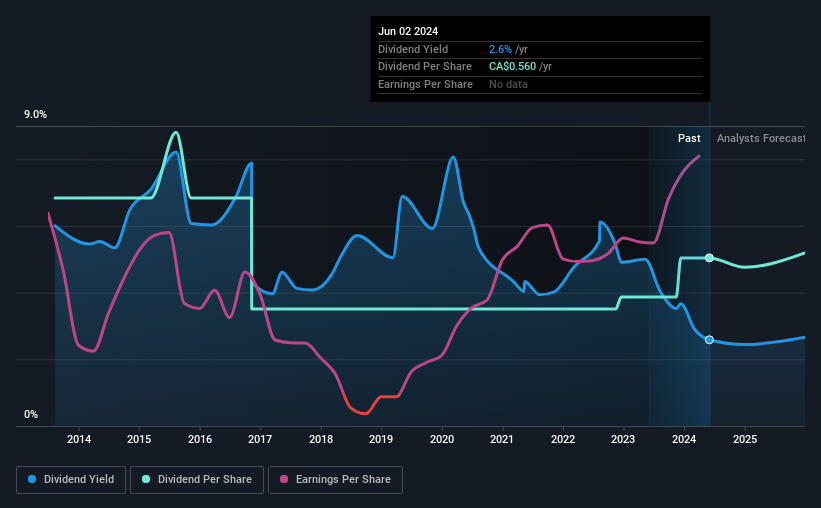This screenshot has height=508, width=821.
Task: Click the 2025 x-axis label
Action: 745,439
